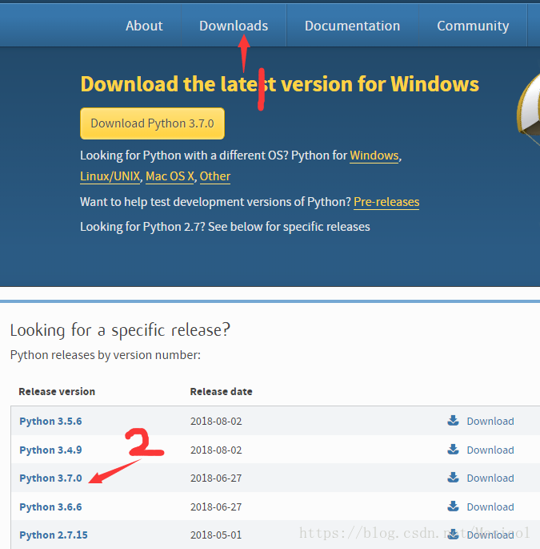Click download icon in Python 2.7.15 row
540x549 pixels.
[x=453, y=535]
